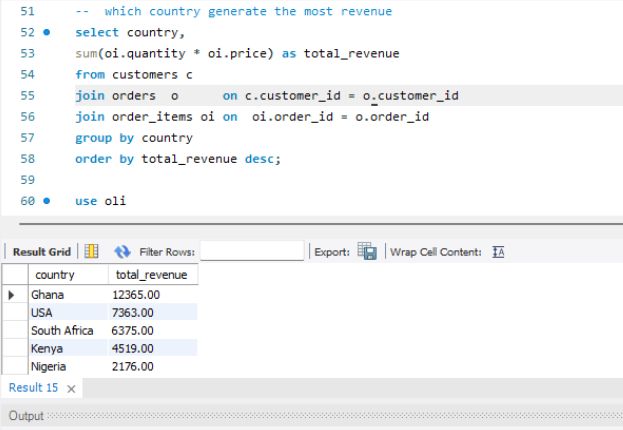
Task: Toggle Wrap Cell Content icon
Action: [498, 252]
